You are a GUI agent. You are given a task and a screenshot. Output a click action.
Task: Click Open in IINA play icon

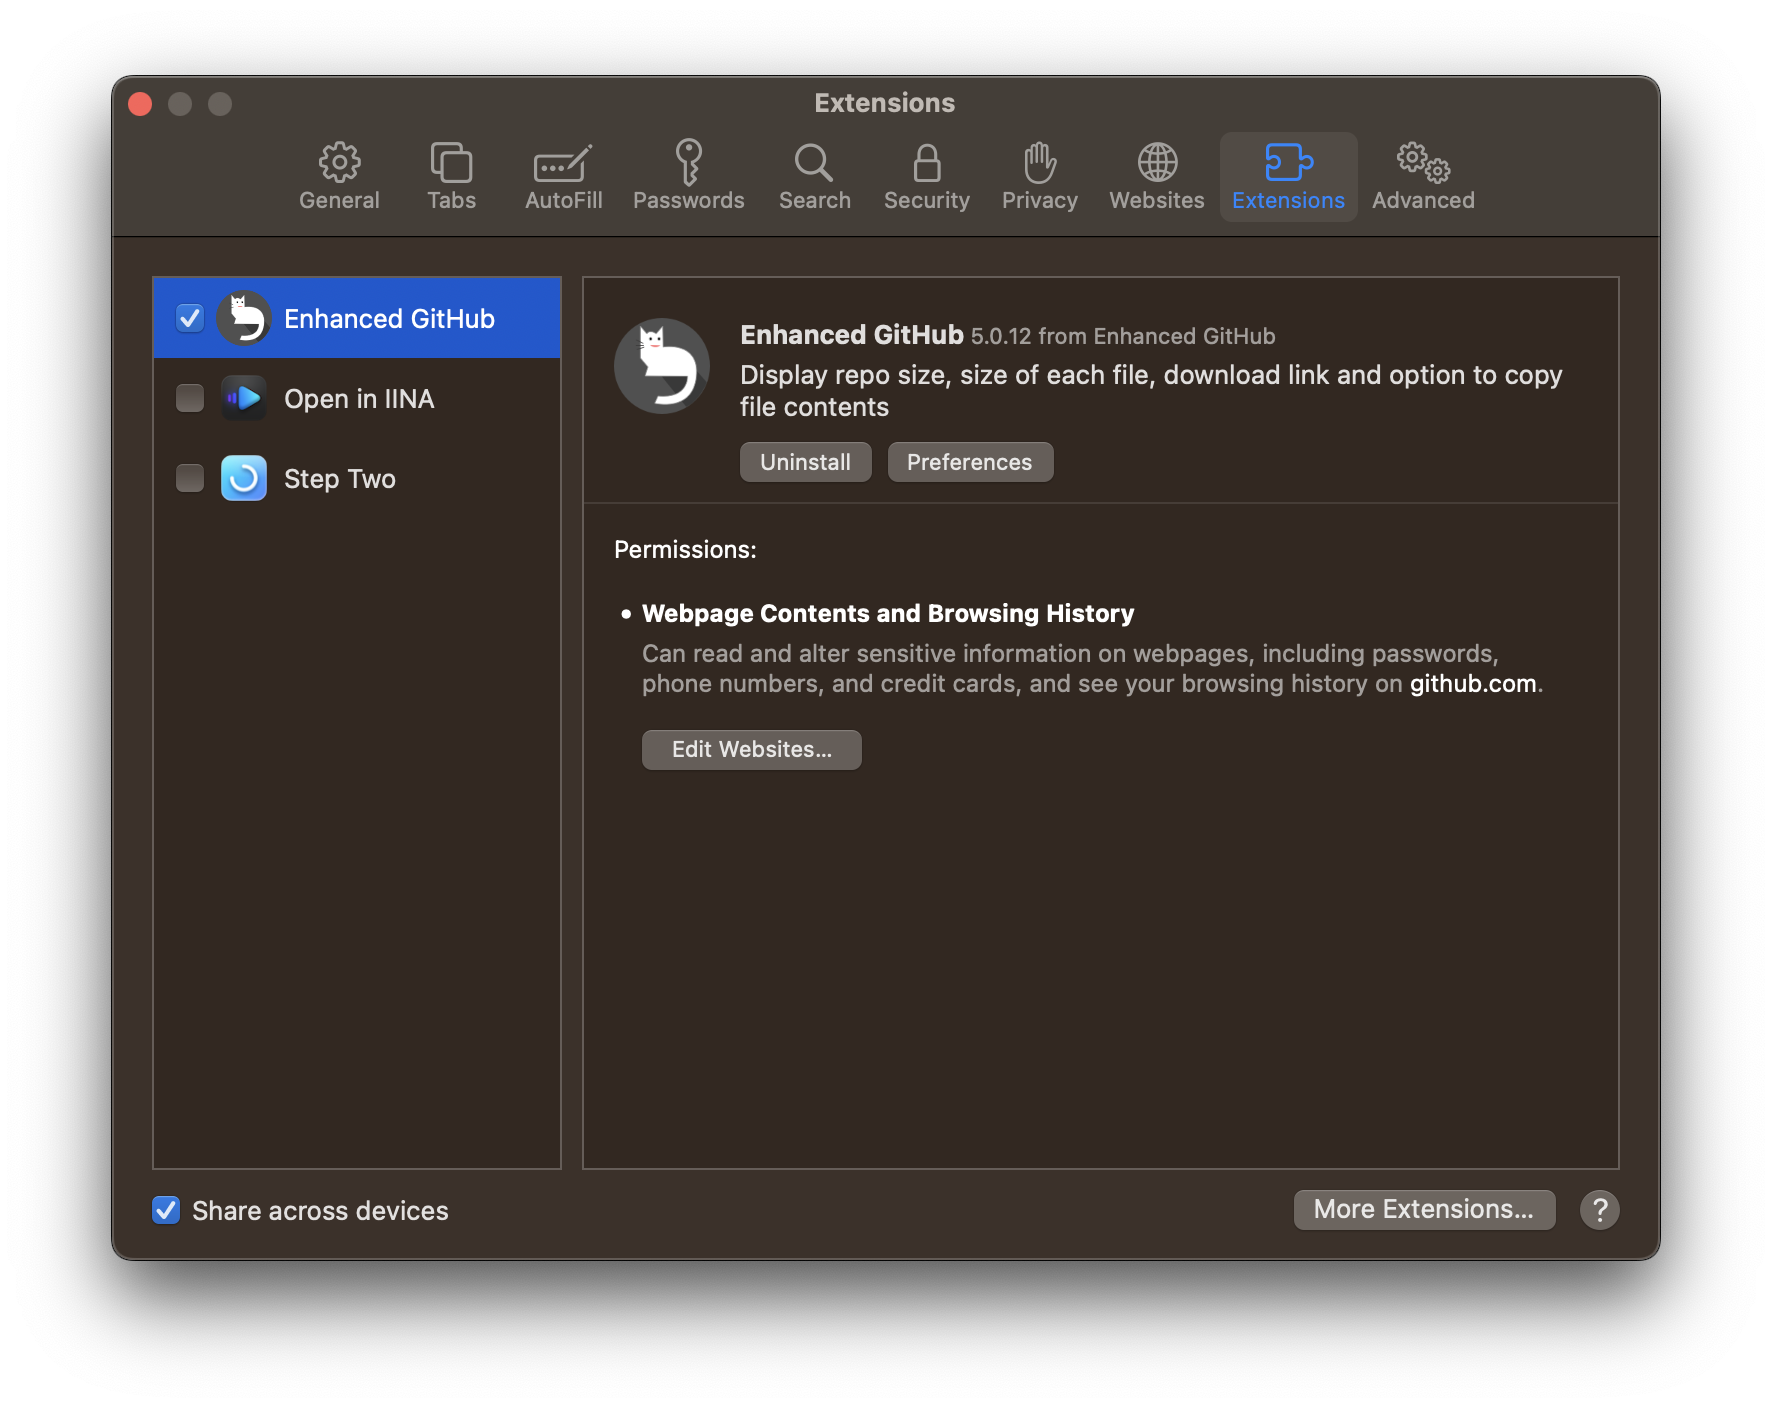pos(244,398)
